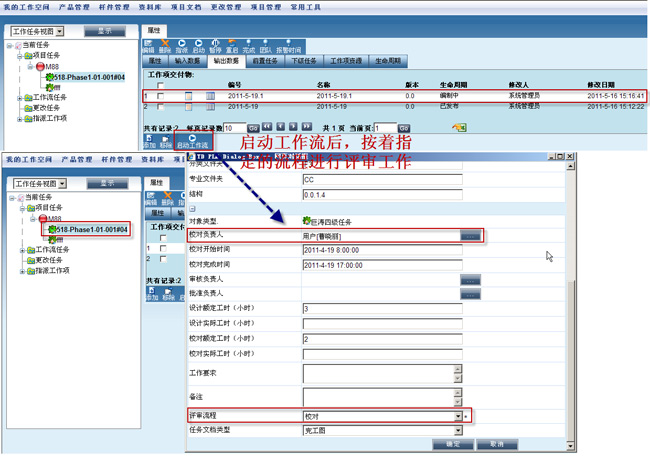Check the checkbox for row 2011-5-19
Screen dimensions: 650x471
161,106
